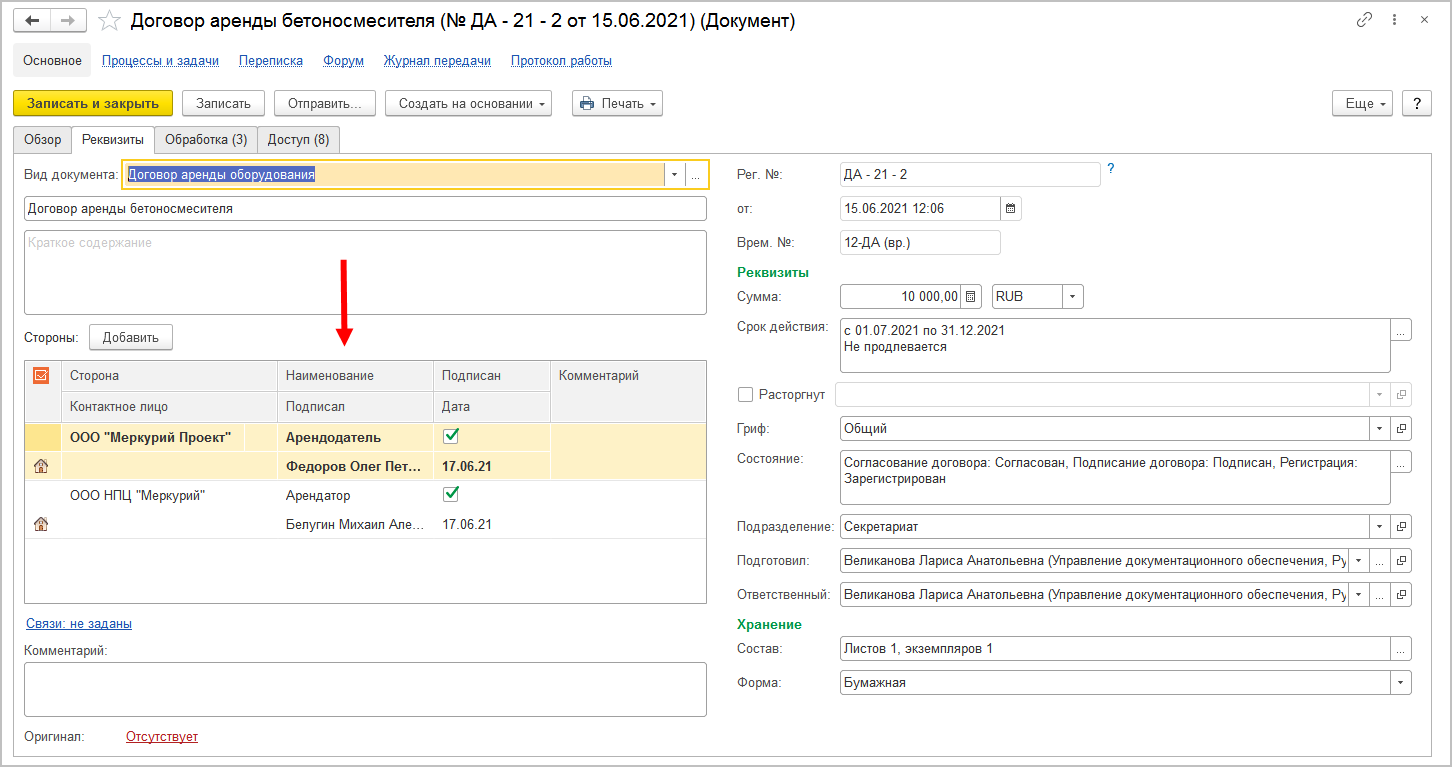
Task: Switch to the Доступ (8) tab
Action: [299, 140]
